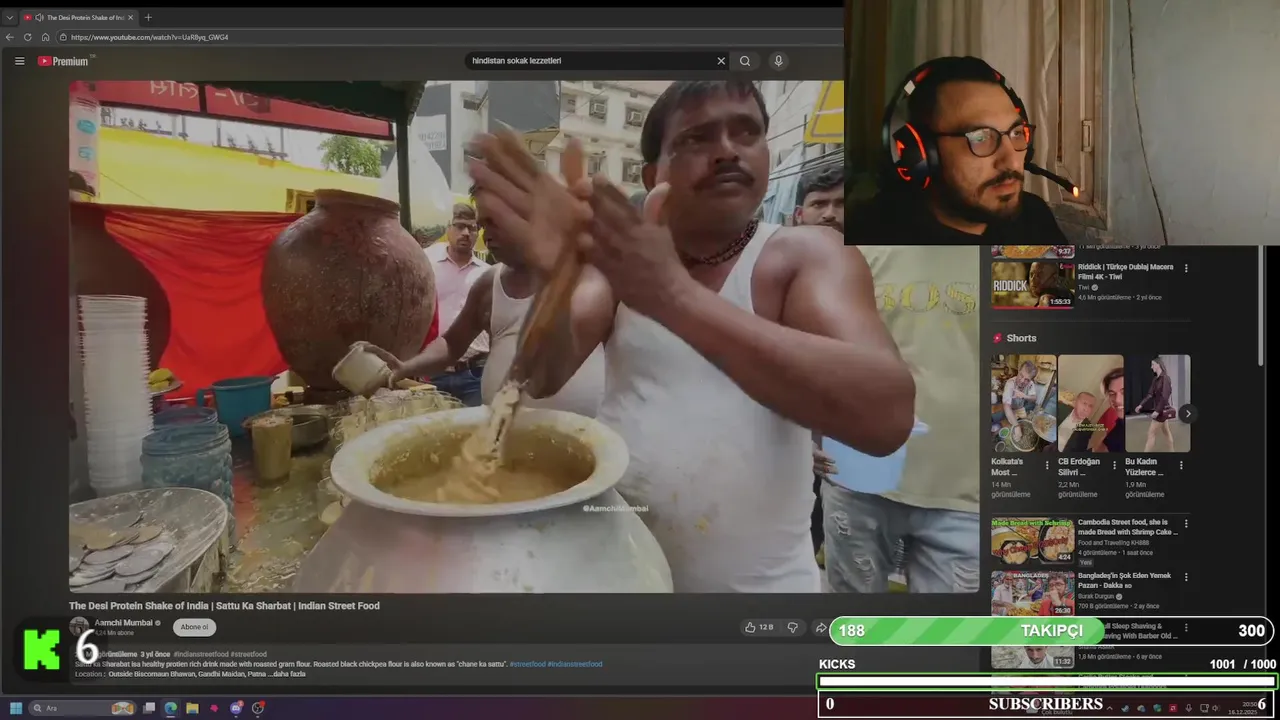Open the #indianstreetfood hashtag above description
1280x720 pixels.
click(x=201, y=654)
